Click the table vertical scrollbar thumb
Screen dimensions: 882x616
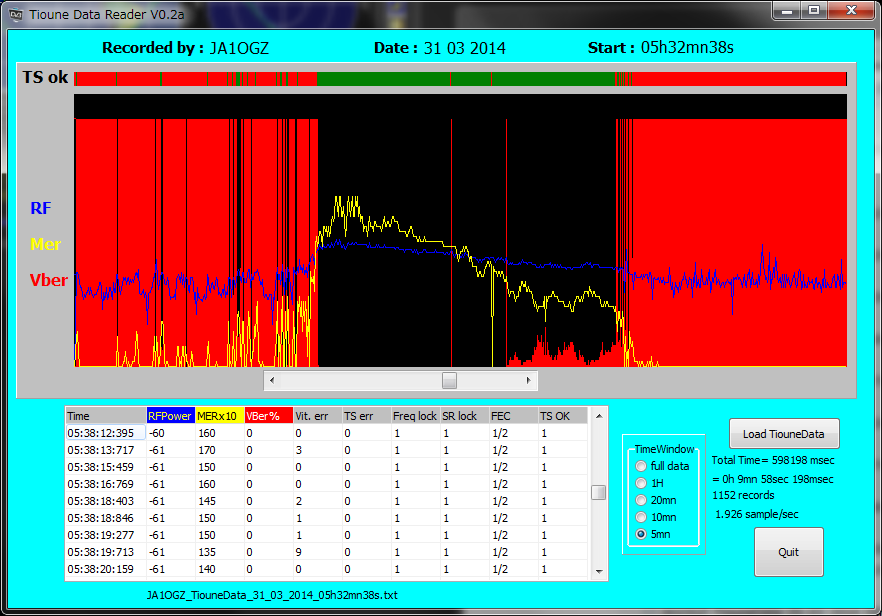[598, 492]
